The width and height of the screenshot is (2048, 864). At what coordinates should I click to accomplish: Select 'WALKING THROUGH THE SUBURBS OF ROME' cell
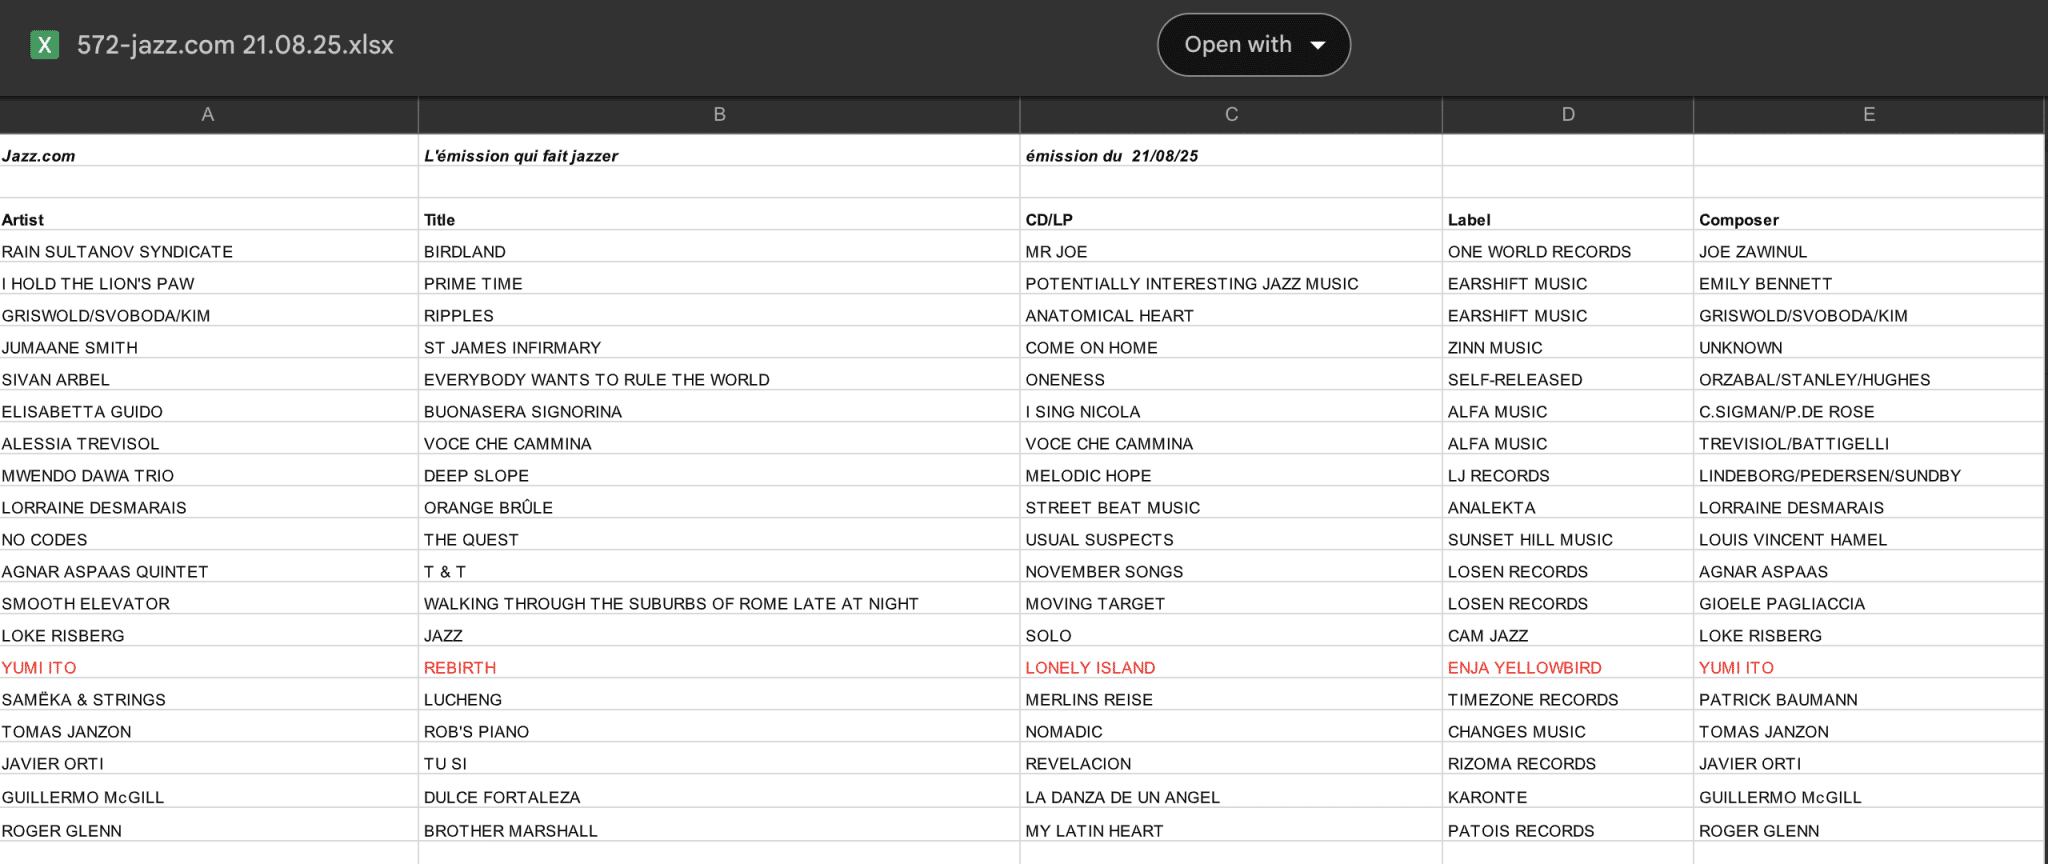click(719, 599)
